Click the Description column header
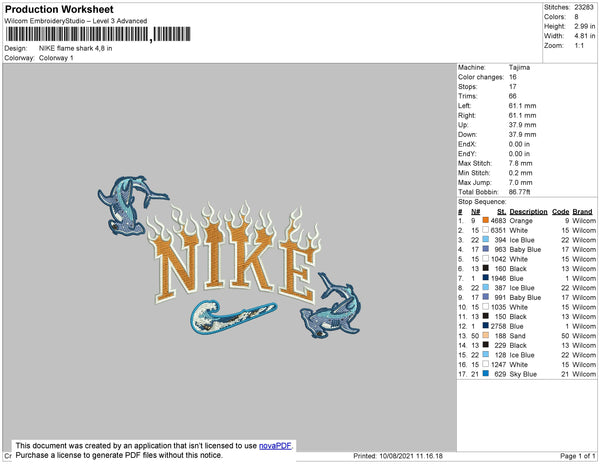 click(528, 212)
